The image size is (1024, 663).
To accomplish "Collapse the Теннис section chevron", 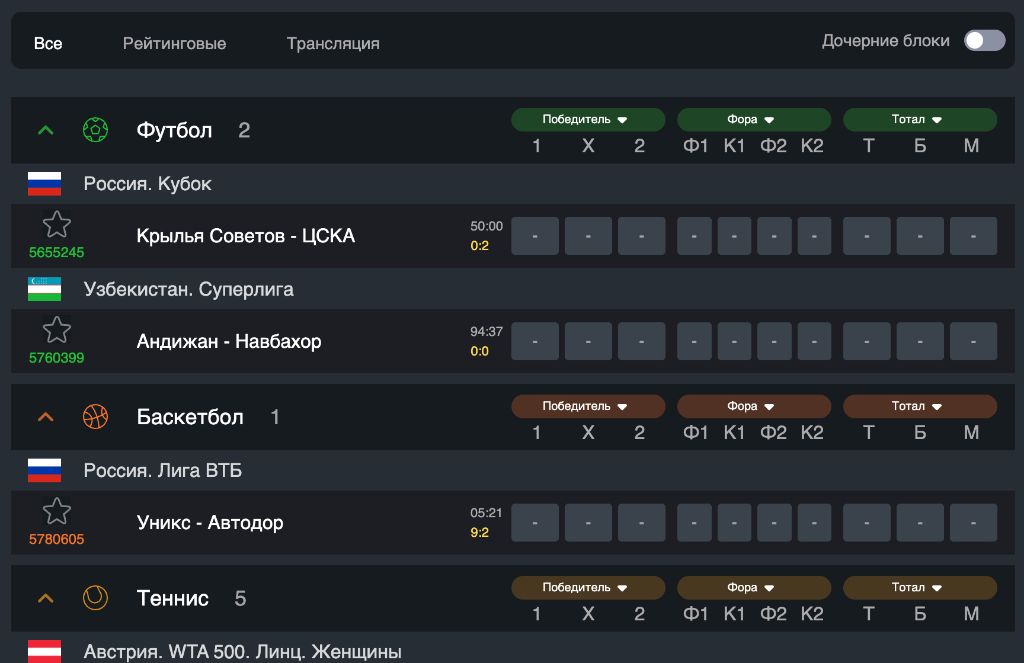I will click(45, 598).
